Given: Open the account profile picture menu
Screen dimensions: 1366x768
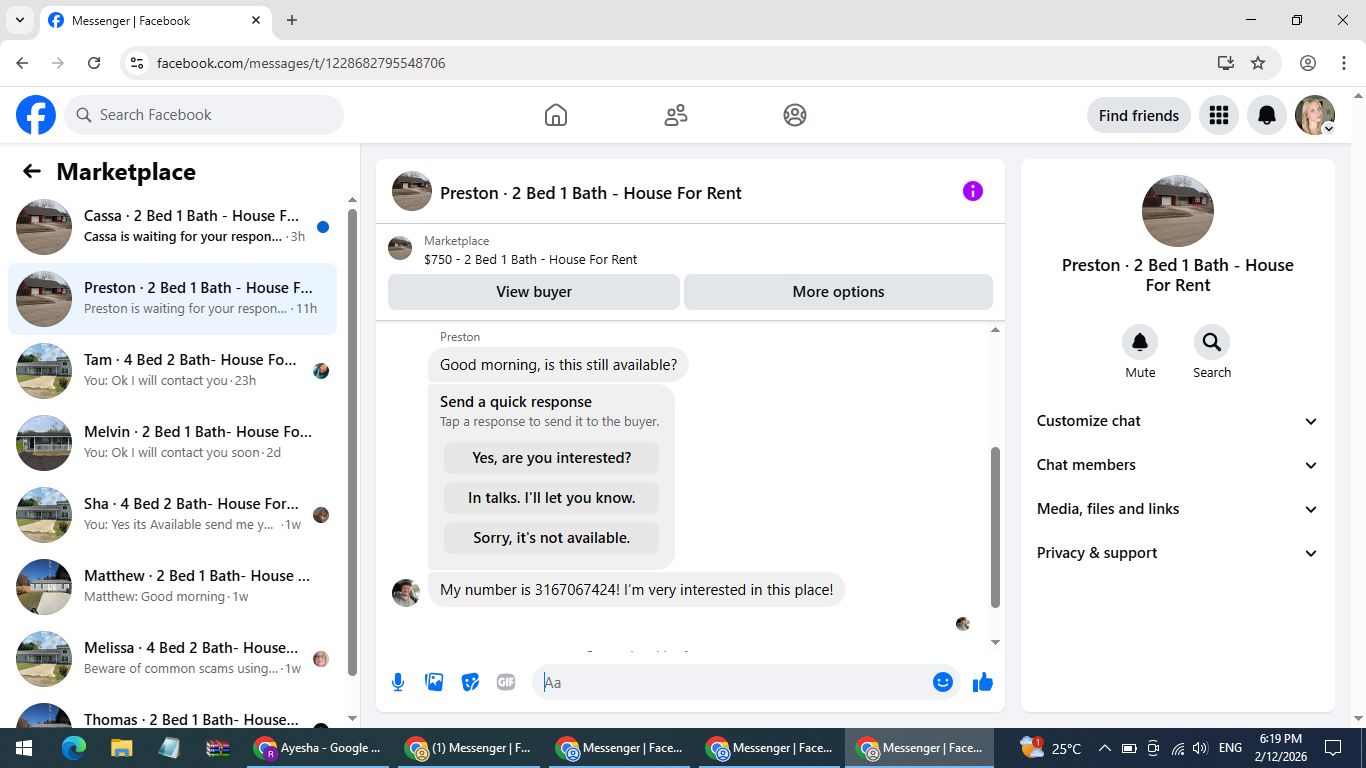Looking at the screenshot, I should click(x=1315, y=115).
